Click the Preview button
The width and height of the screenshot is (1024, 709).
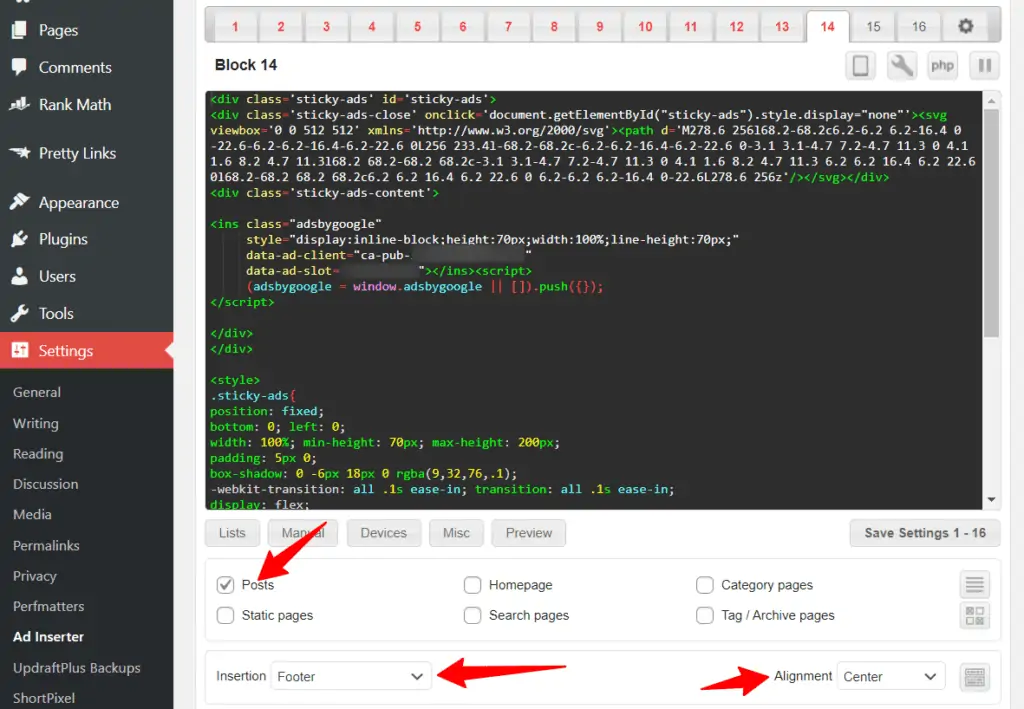(x=528, y=533)
